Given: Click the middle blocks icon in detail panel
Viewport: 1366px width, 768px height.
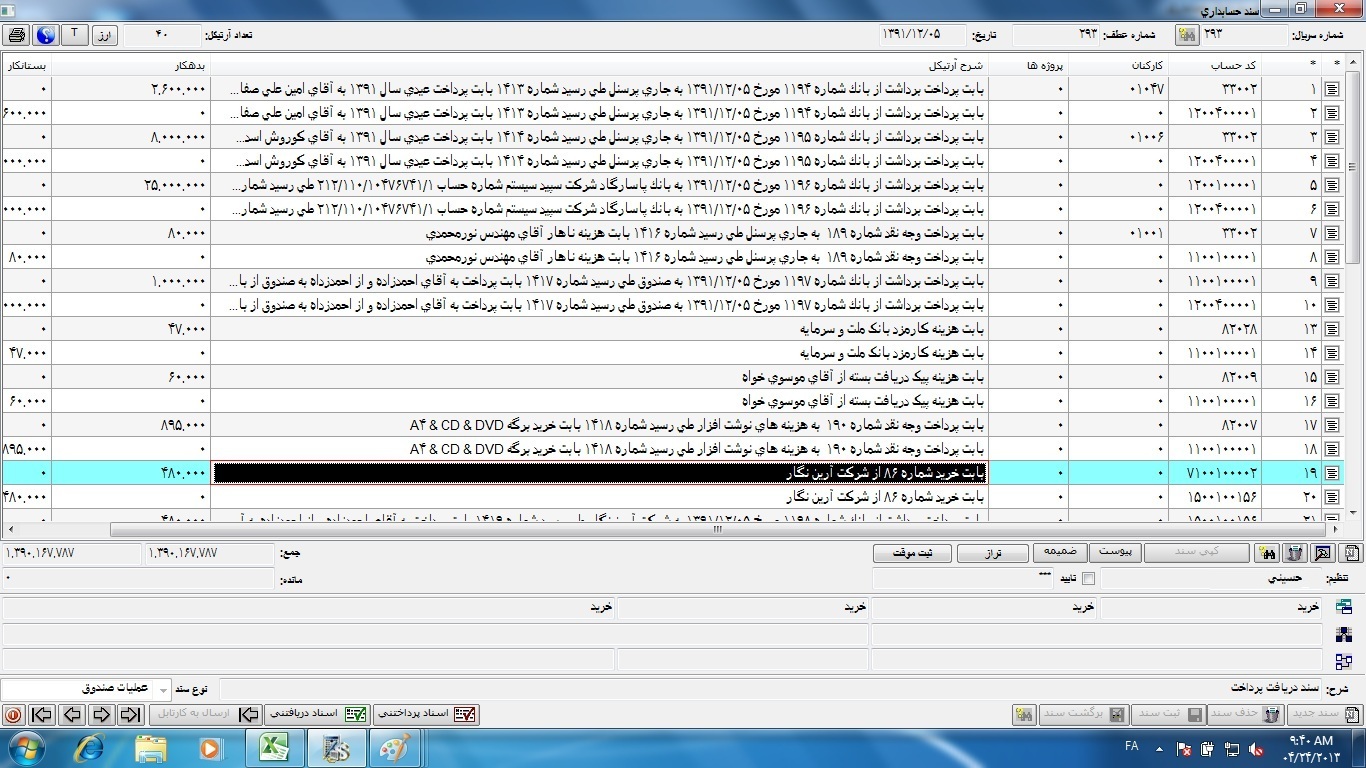Looking at the screenshot, I should tap(1344, 634).
